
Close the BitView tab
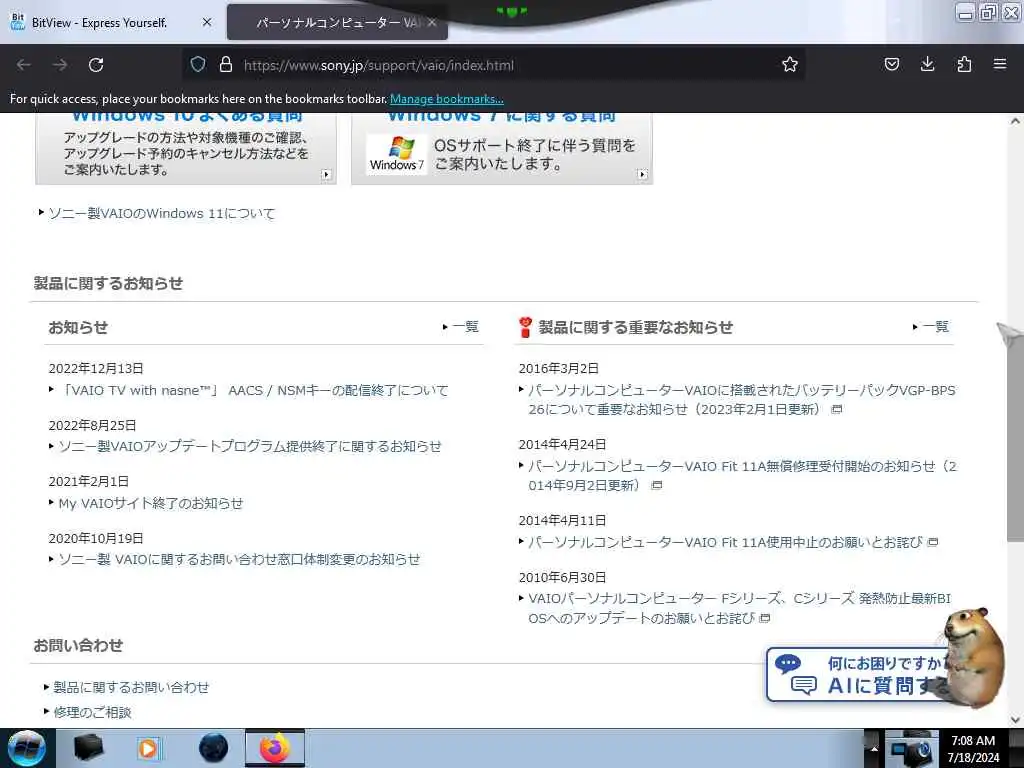point(206,22)
